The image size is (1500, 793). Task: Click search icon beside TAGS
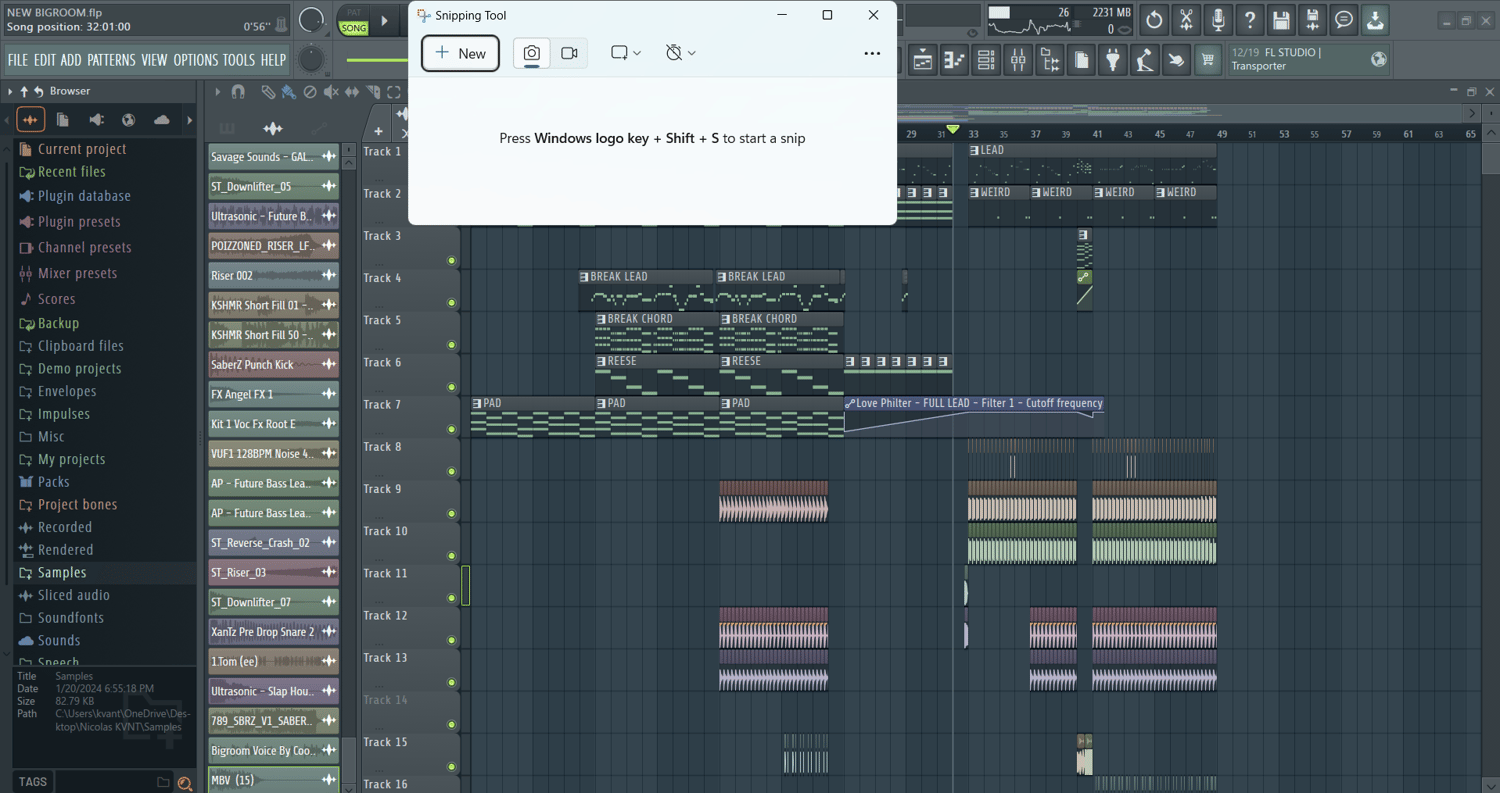pos(184,783)
